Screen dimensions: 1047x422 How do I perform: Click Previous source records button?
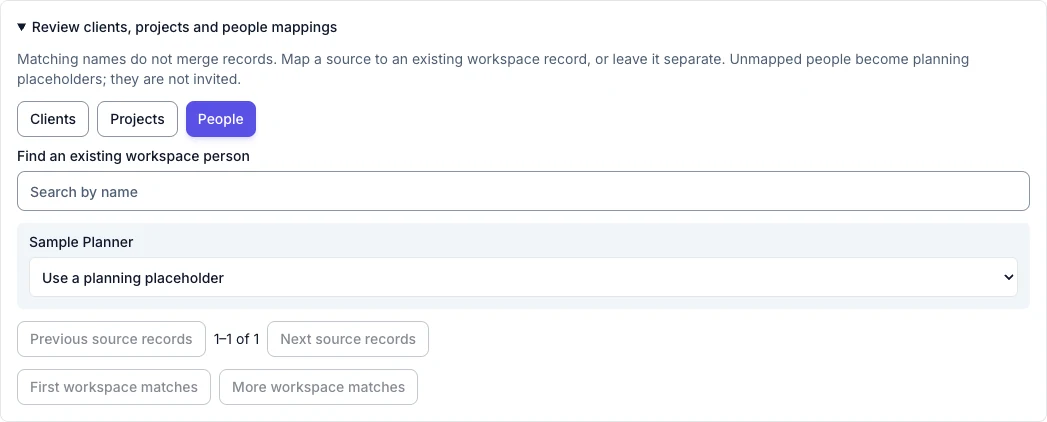112,339
